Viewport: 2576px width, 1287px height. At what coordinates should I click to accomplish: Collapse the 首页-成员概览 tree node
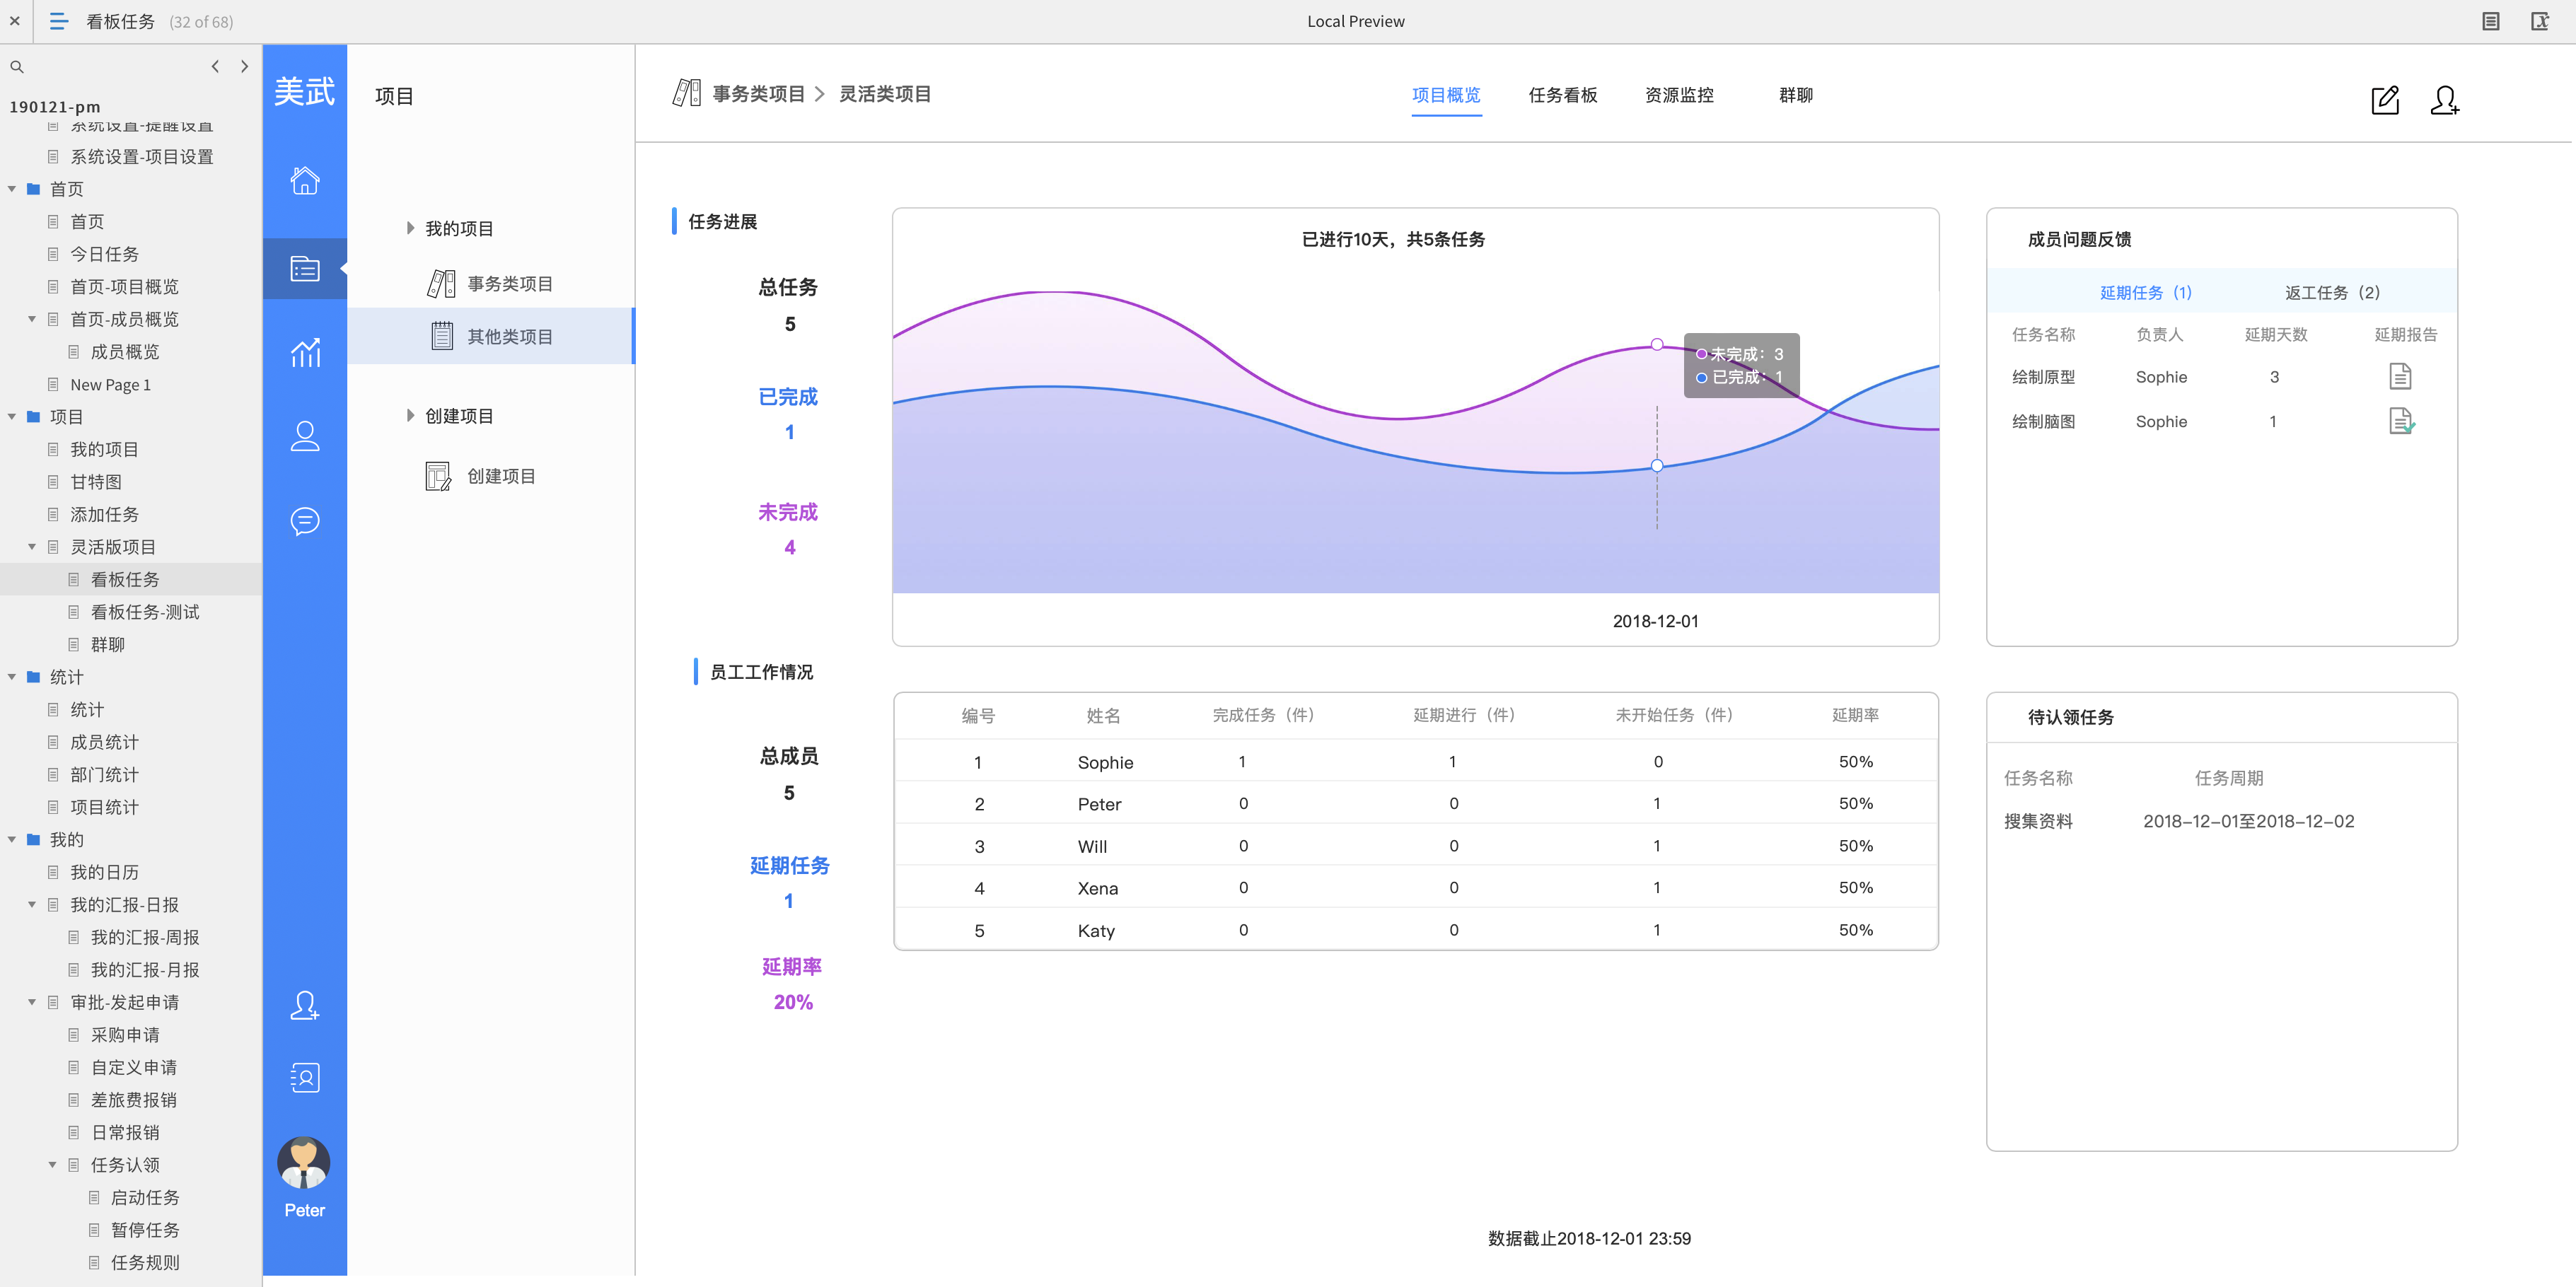tap(32, 319)
